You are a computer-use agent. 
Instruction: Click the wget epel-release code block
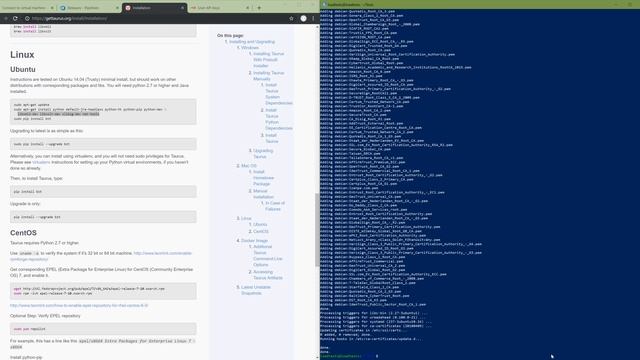pyautogui.click(x=103, y=291)
